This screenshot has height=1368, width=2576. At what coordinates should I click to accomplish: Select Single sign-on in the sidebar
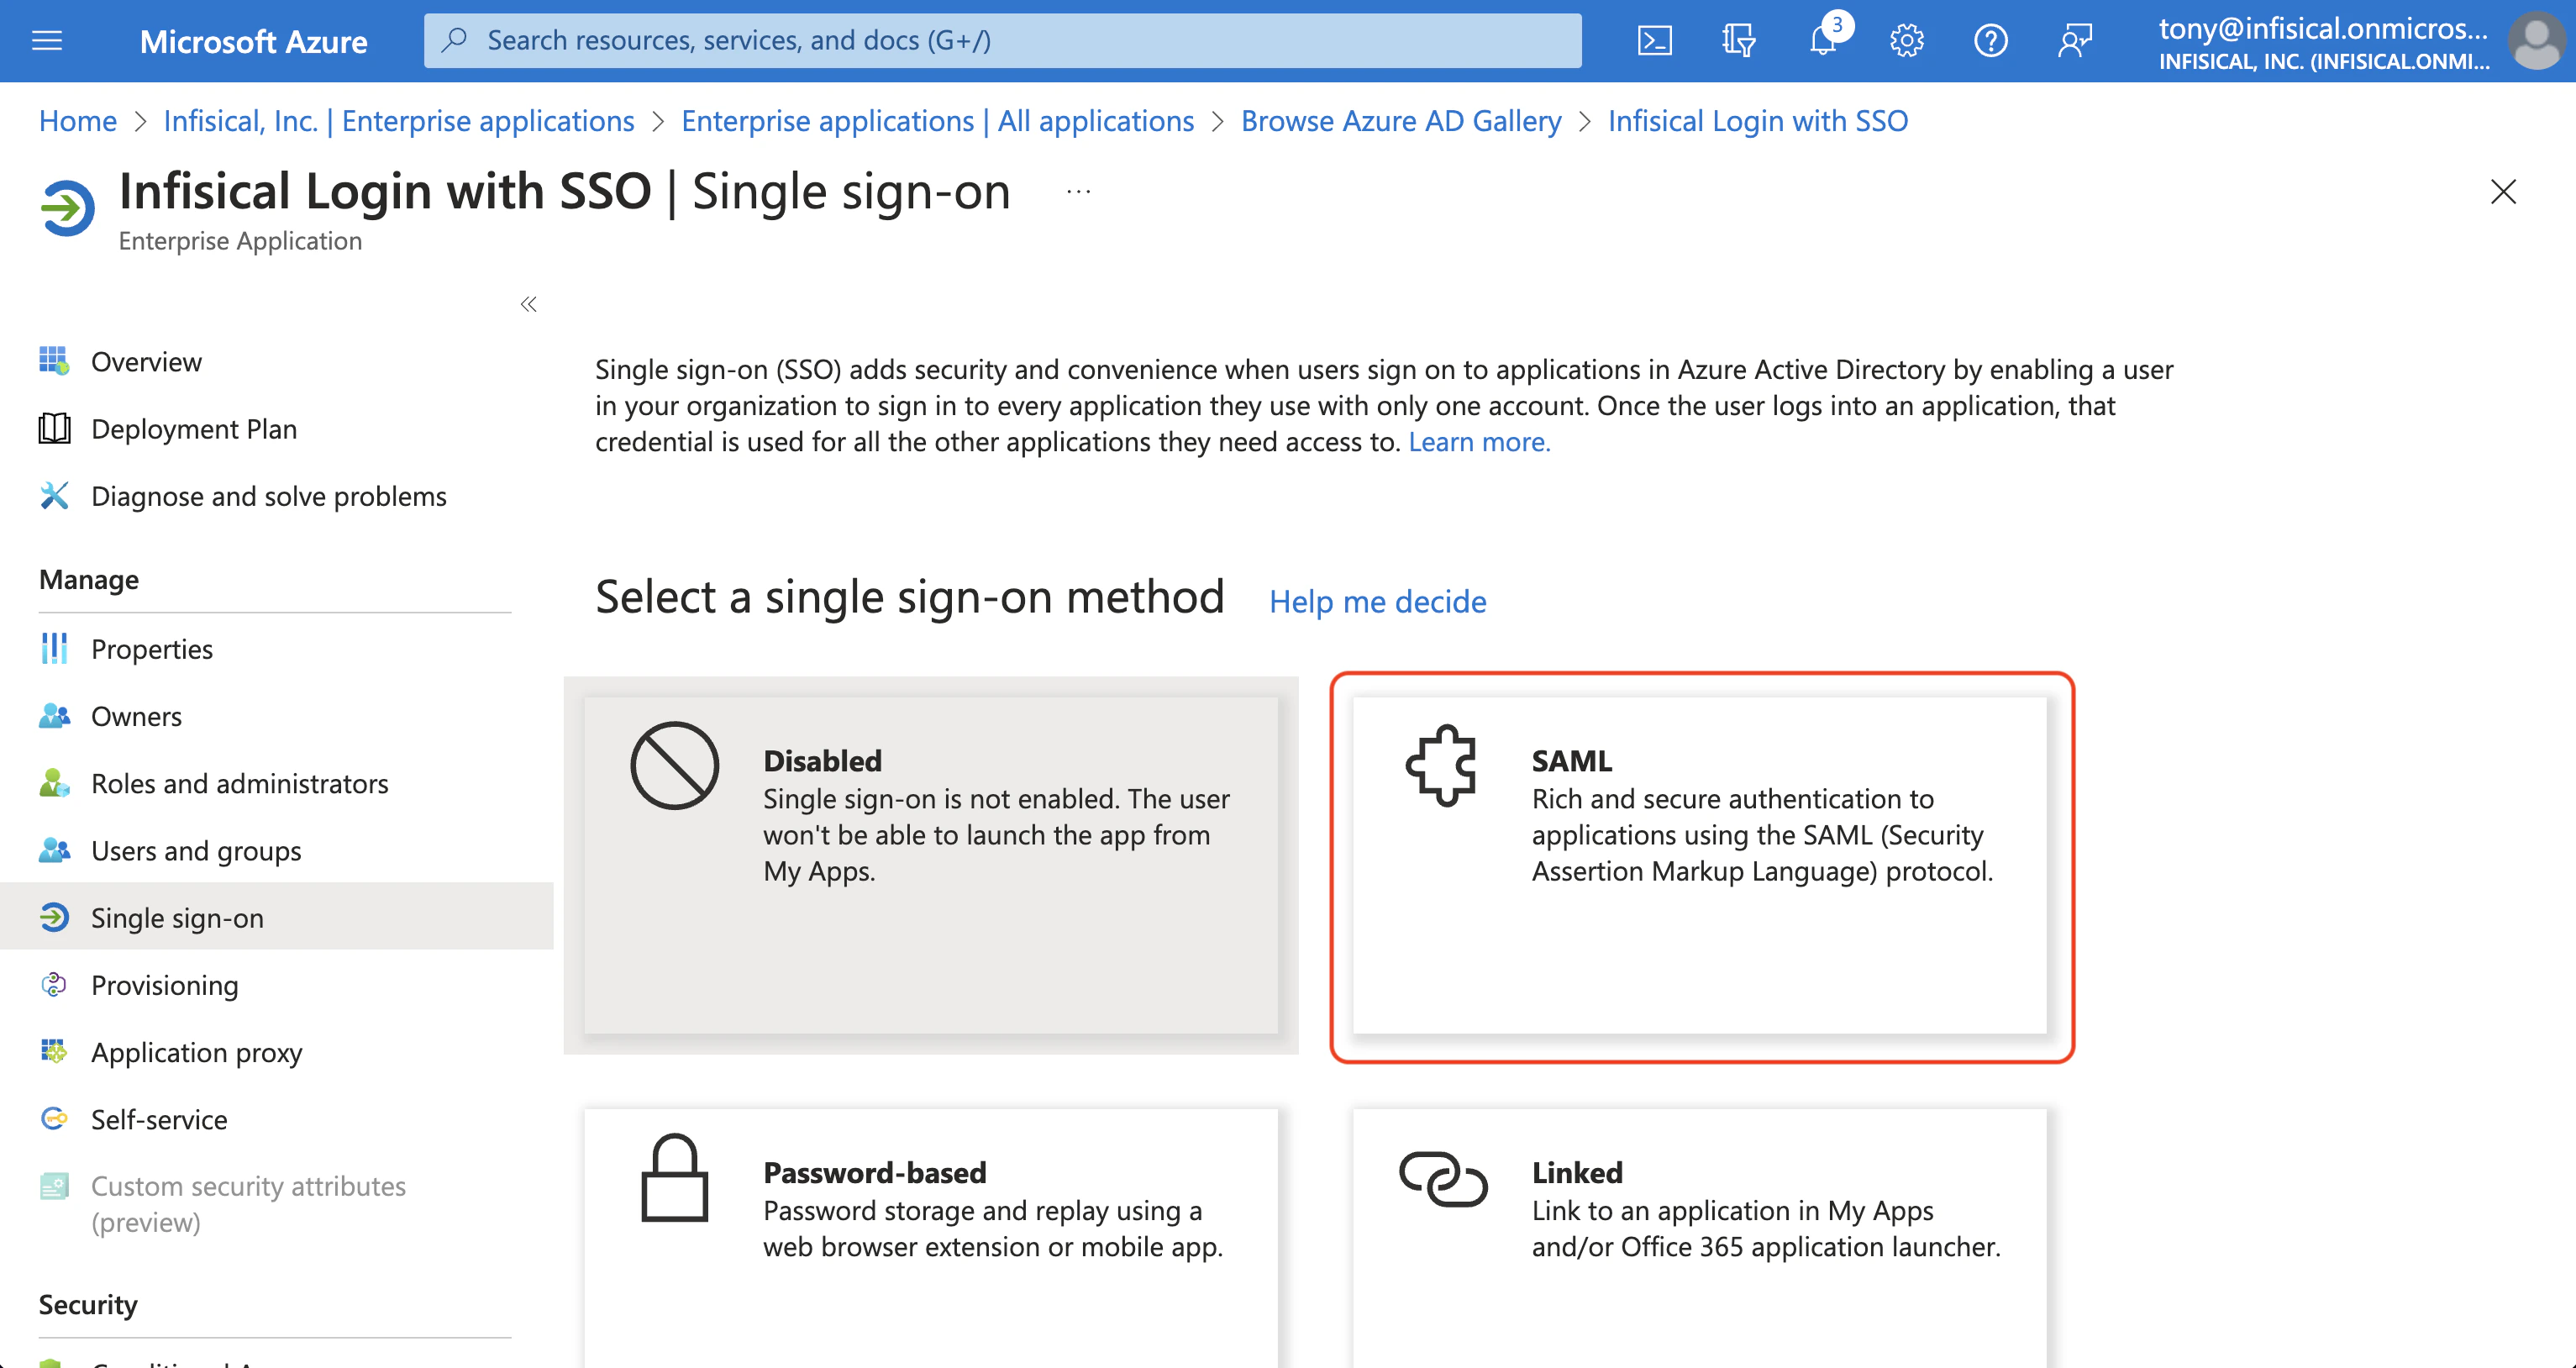(x=276, y=917)
